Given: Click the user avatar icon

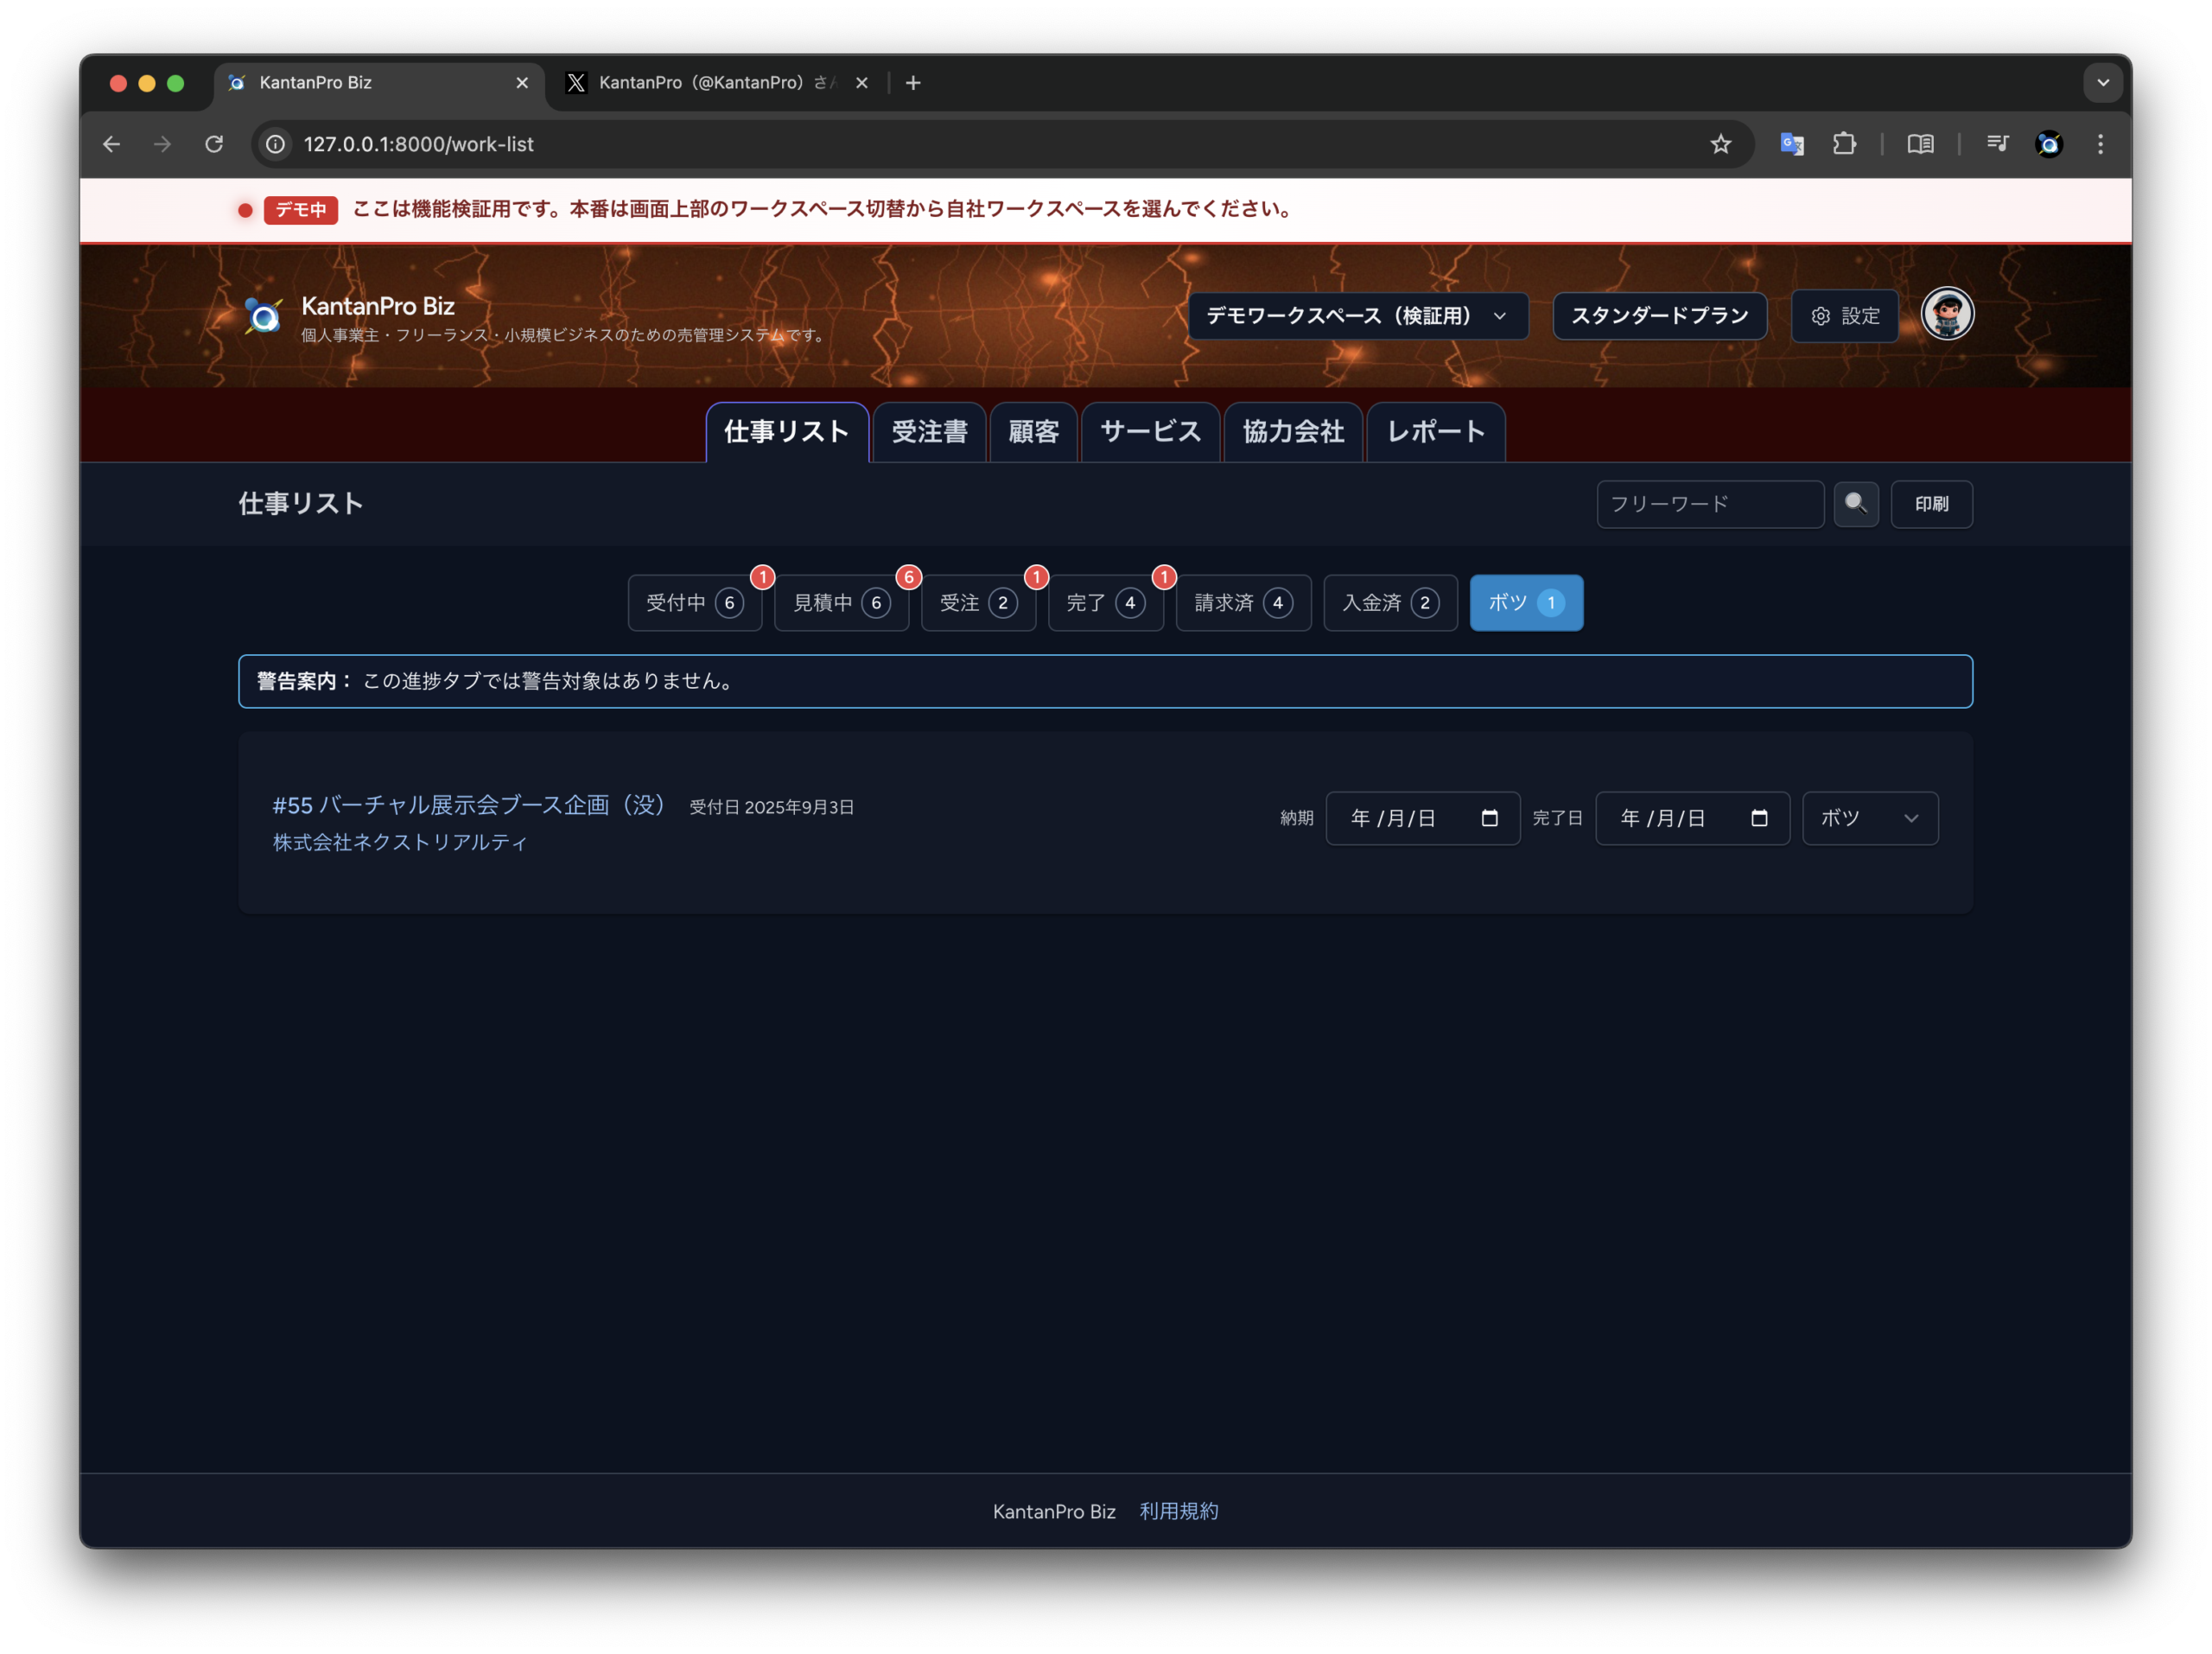Looking at the screenshot, I should (x=1946, y=314).
